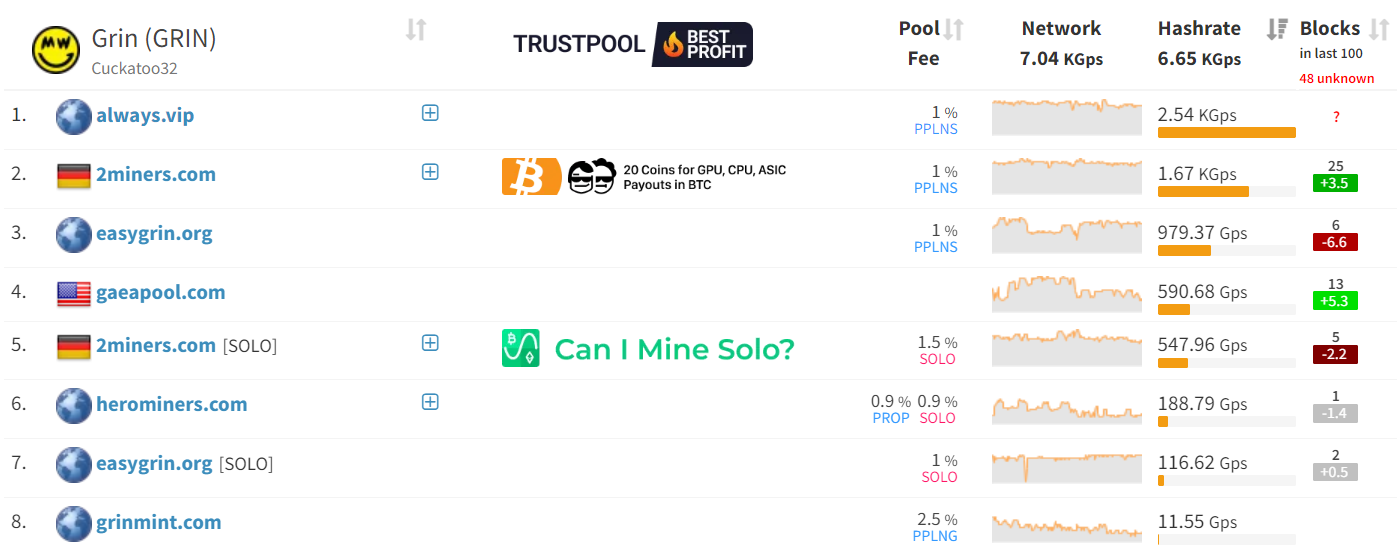Screen dimensions: 1397x558
Task: Click the green +3.5 blocks badge
Action: (1336, 183)
